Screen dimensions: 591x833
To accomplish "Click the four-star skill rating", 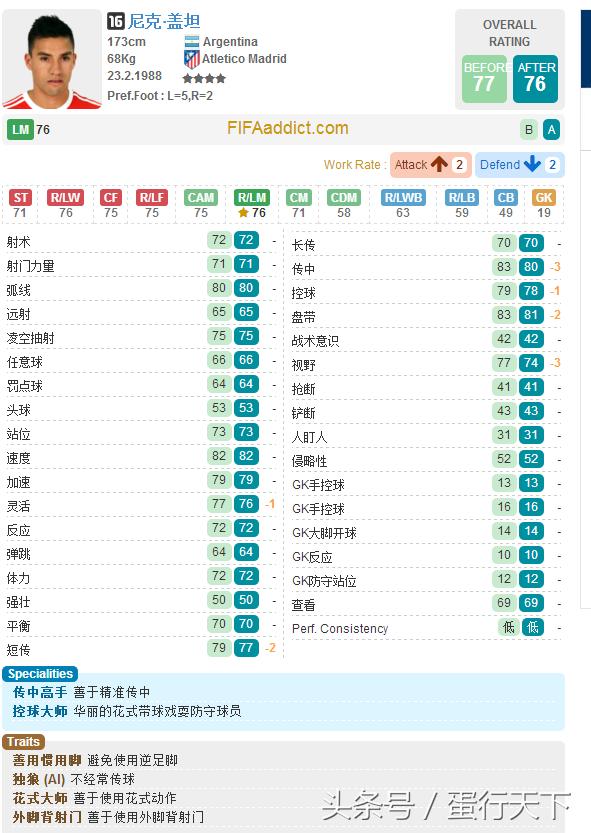I will [x=204, y=79].
